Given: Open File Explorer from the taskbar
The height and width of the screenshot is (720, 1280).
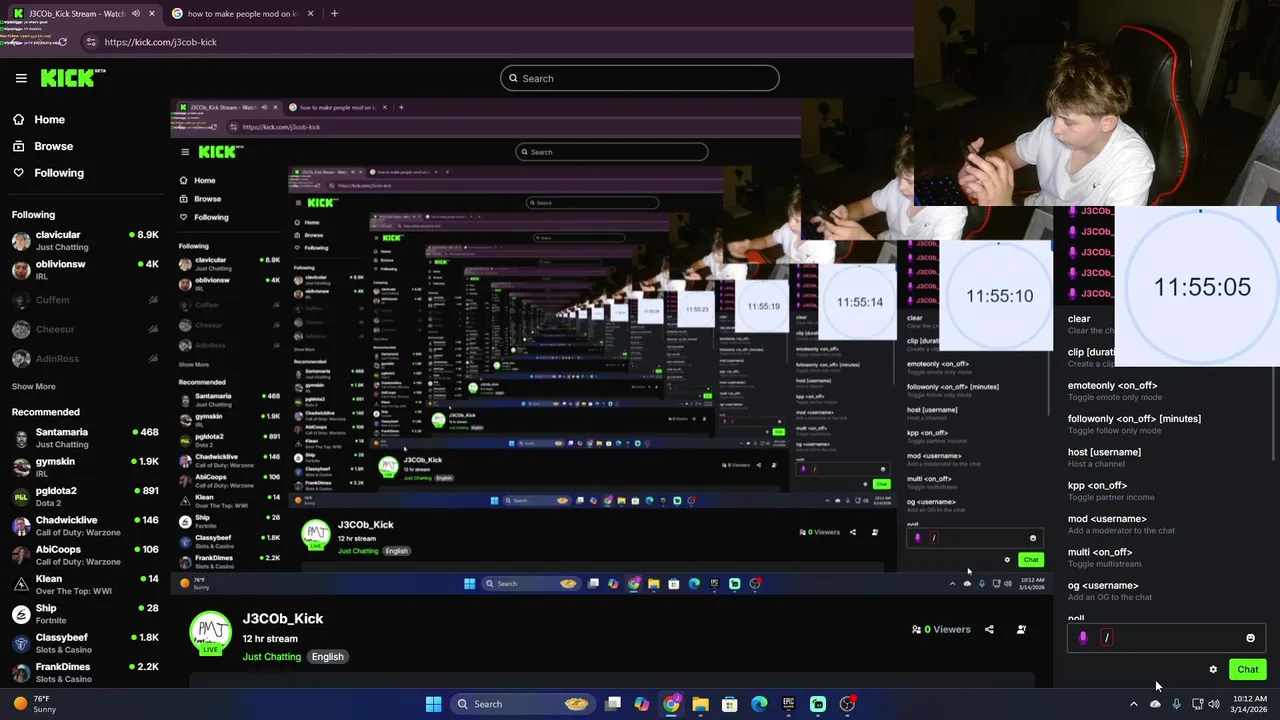Looking at the screenshot, I should tap(700, 704).
